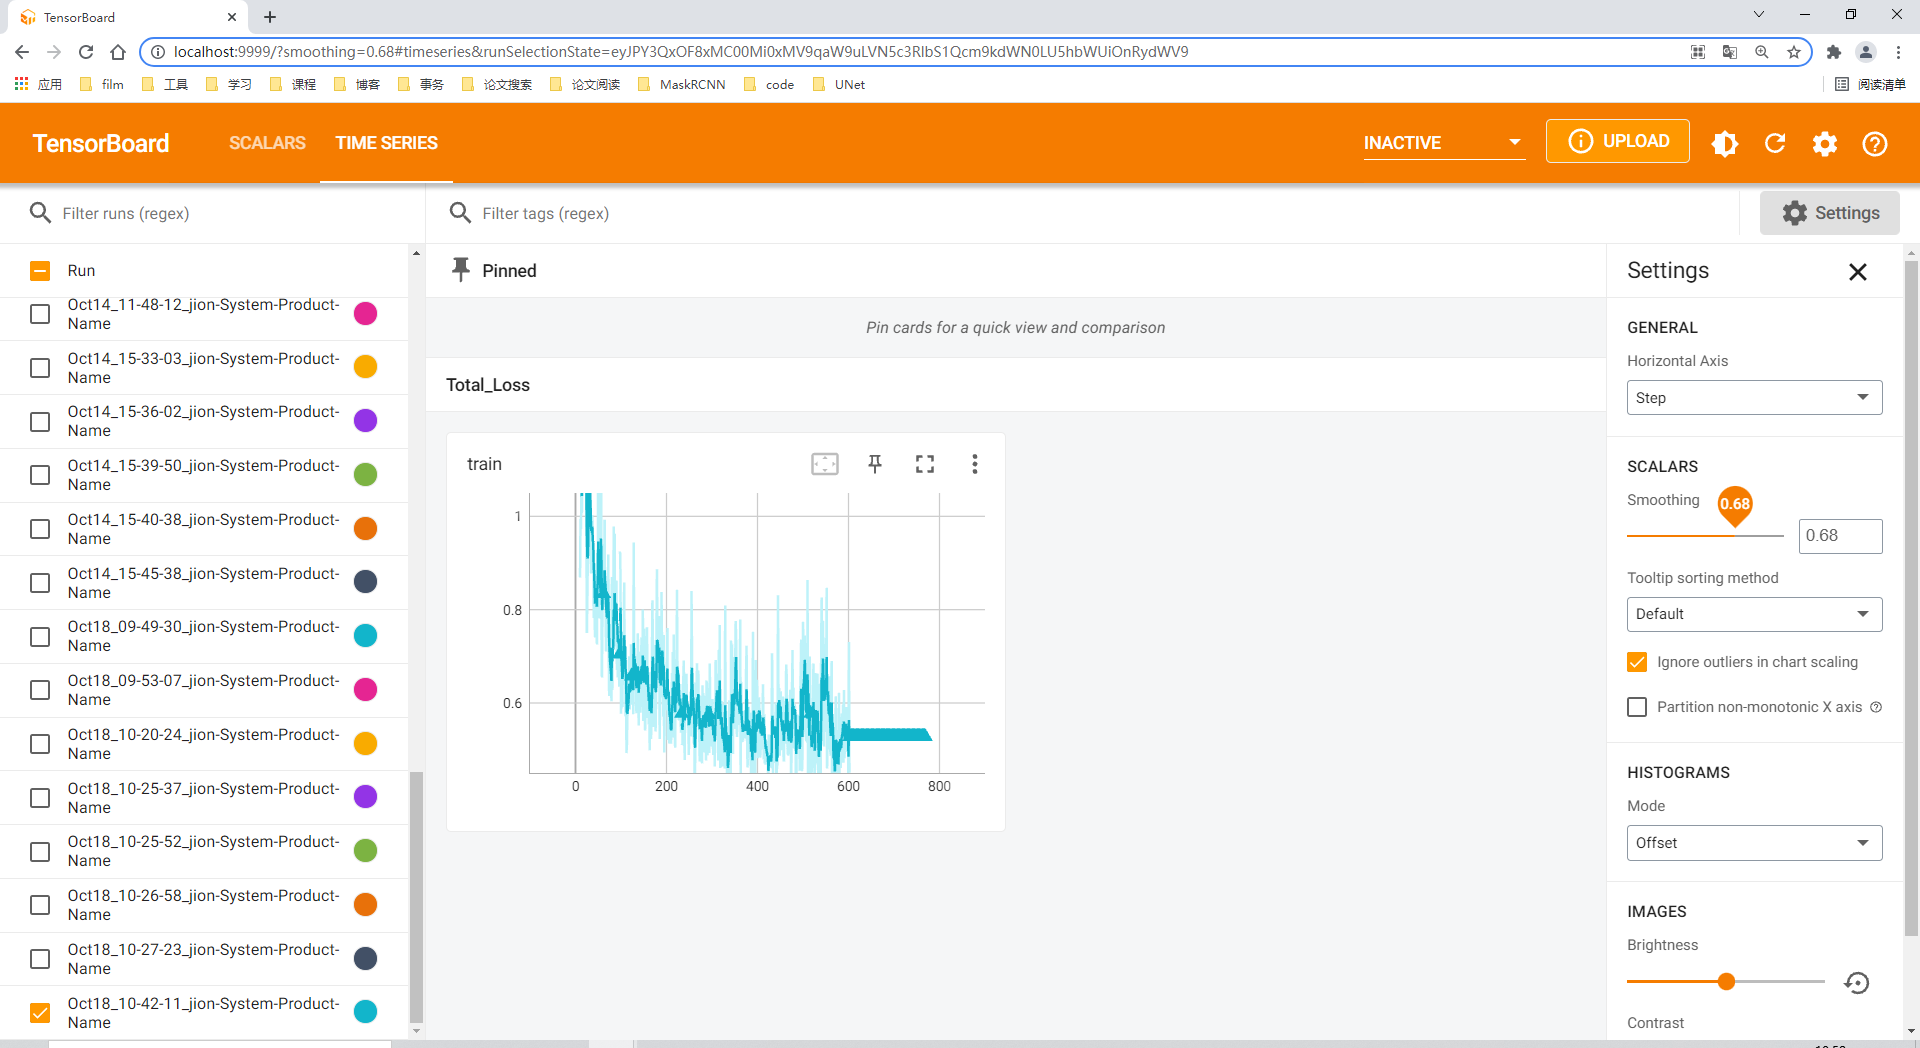Image resolution: width=1920 pixels, height=1048 pixels.
Task: Toggle Ignore outliers in chart scaling
Action: click(x=1637, y=662)
